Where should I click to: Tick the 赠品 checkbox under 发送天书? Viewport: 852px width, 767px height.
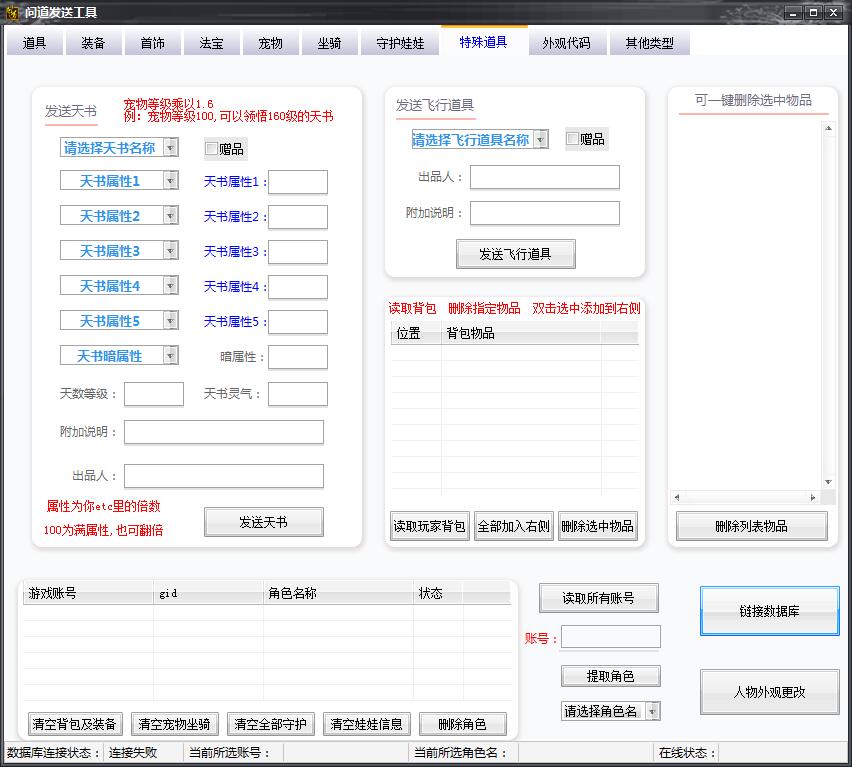click(211, 149)
